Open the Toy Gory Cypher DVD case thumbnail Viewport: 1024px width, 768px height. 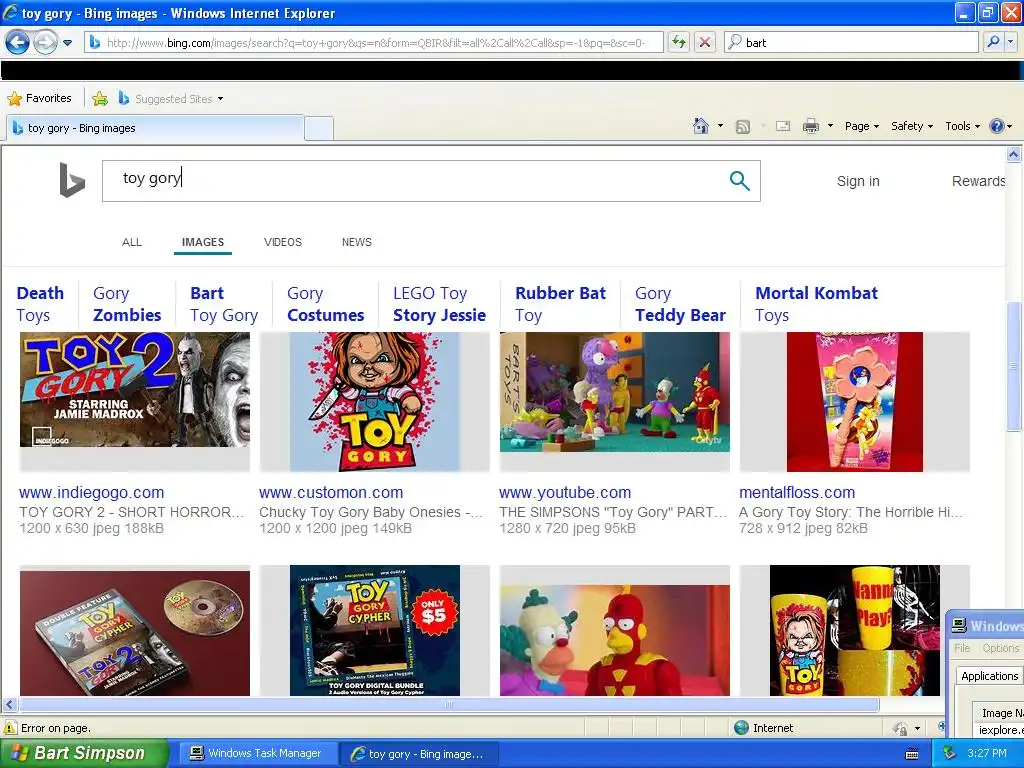(135, 633)
